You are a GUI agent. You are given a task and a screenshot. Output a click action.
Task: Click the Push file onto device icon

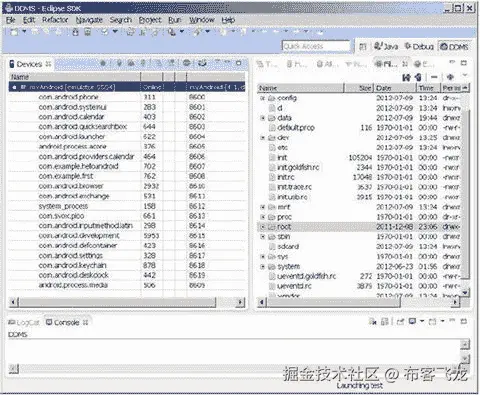[418, 77]
